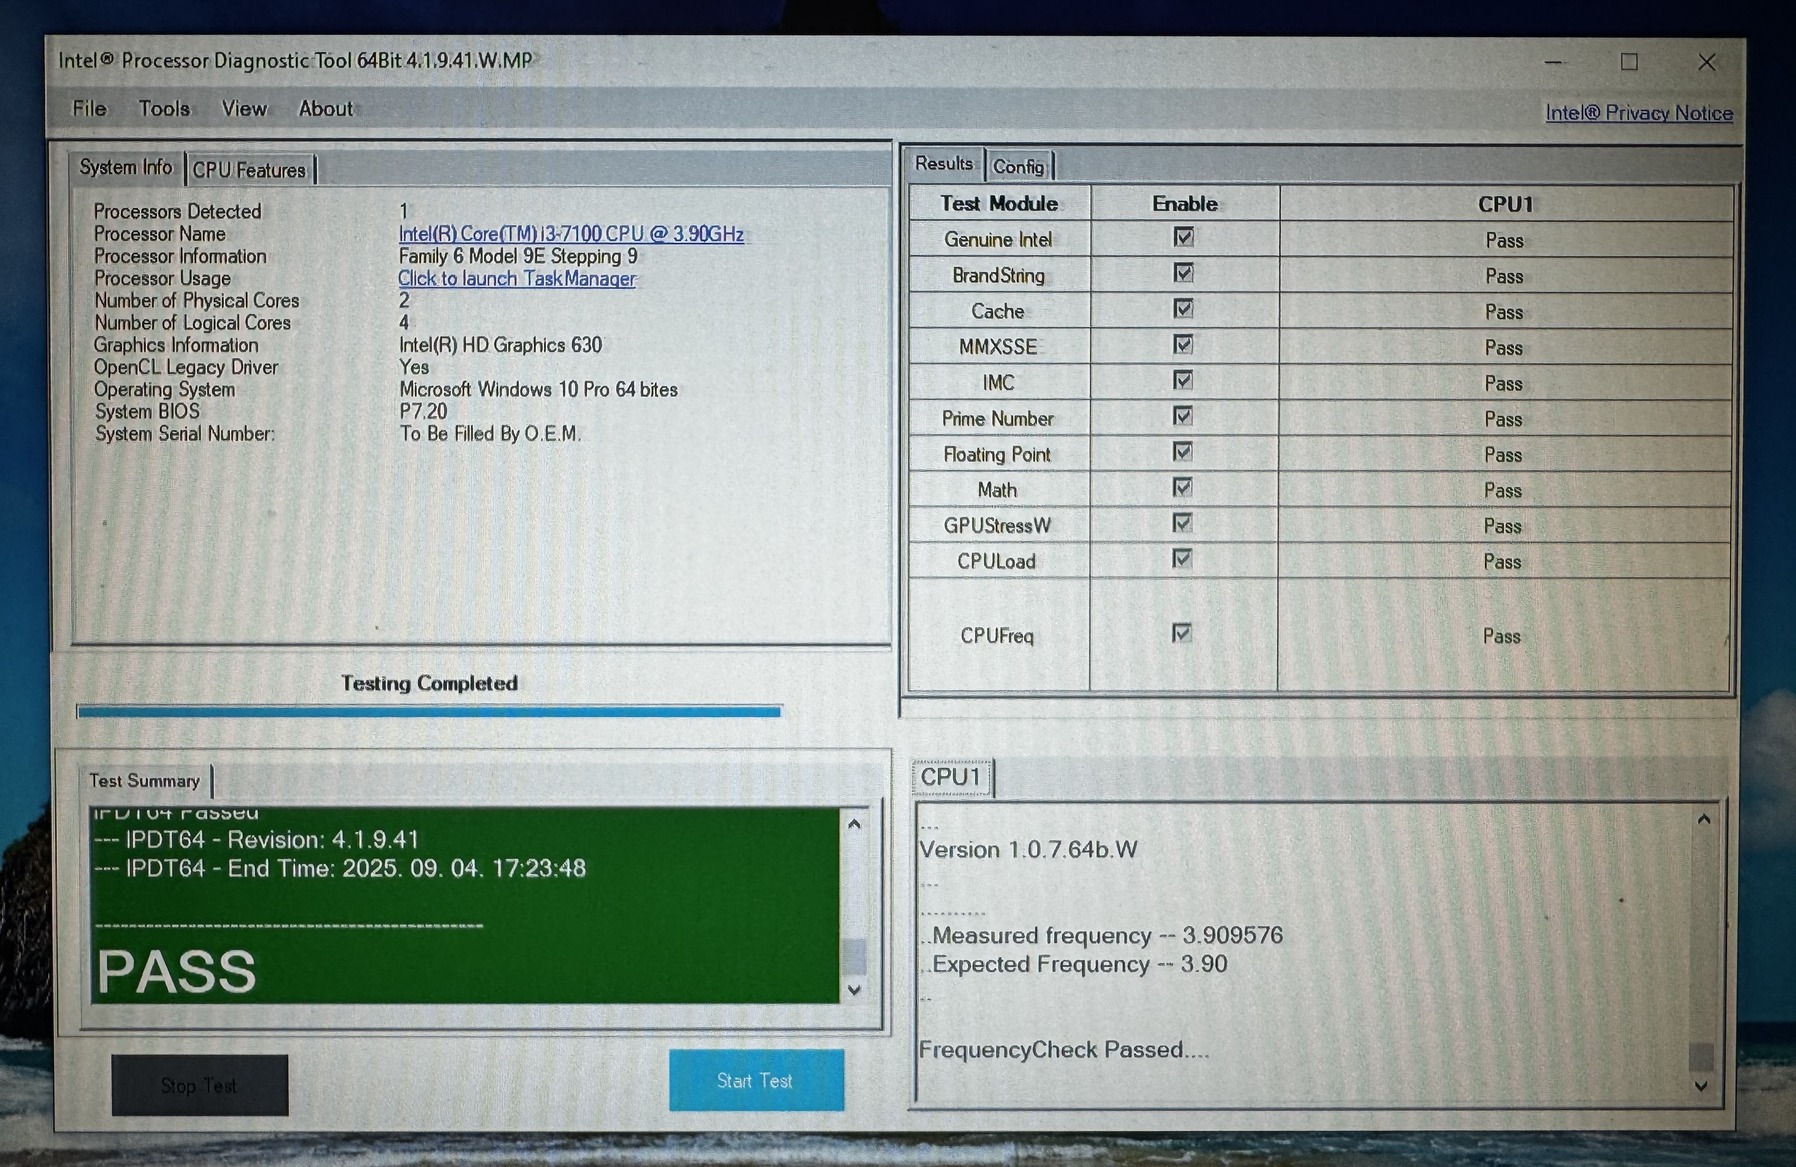Switch to the System Info tab
This screenshot has width=1796, height=1167.
pos(126,167)
